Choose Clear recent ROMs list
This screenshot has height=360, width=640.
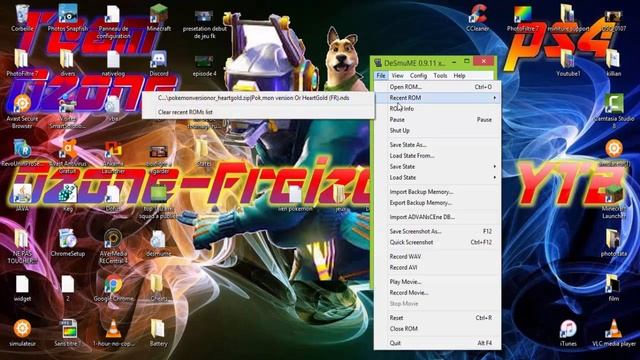(x=258, y=112)
